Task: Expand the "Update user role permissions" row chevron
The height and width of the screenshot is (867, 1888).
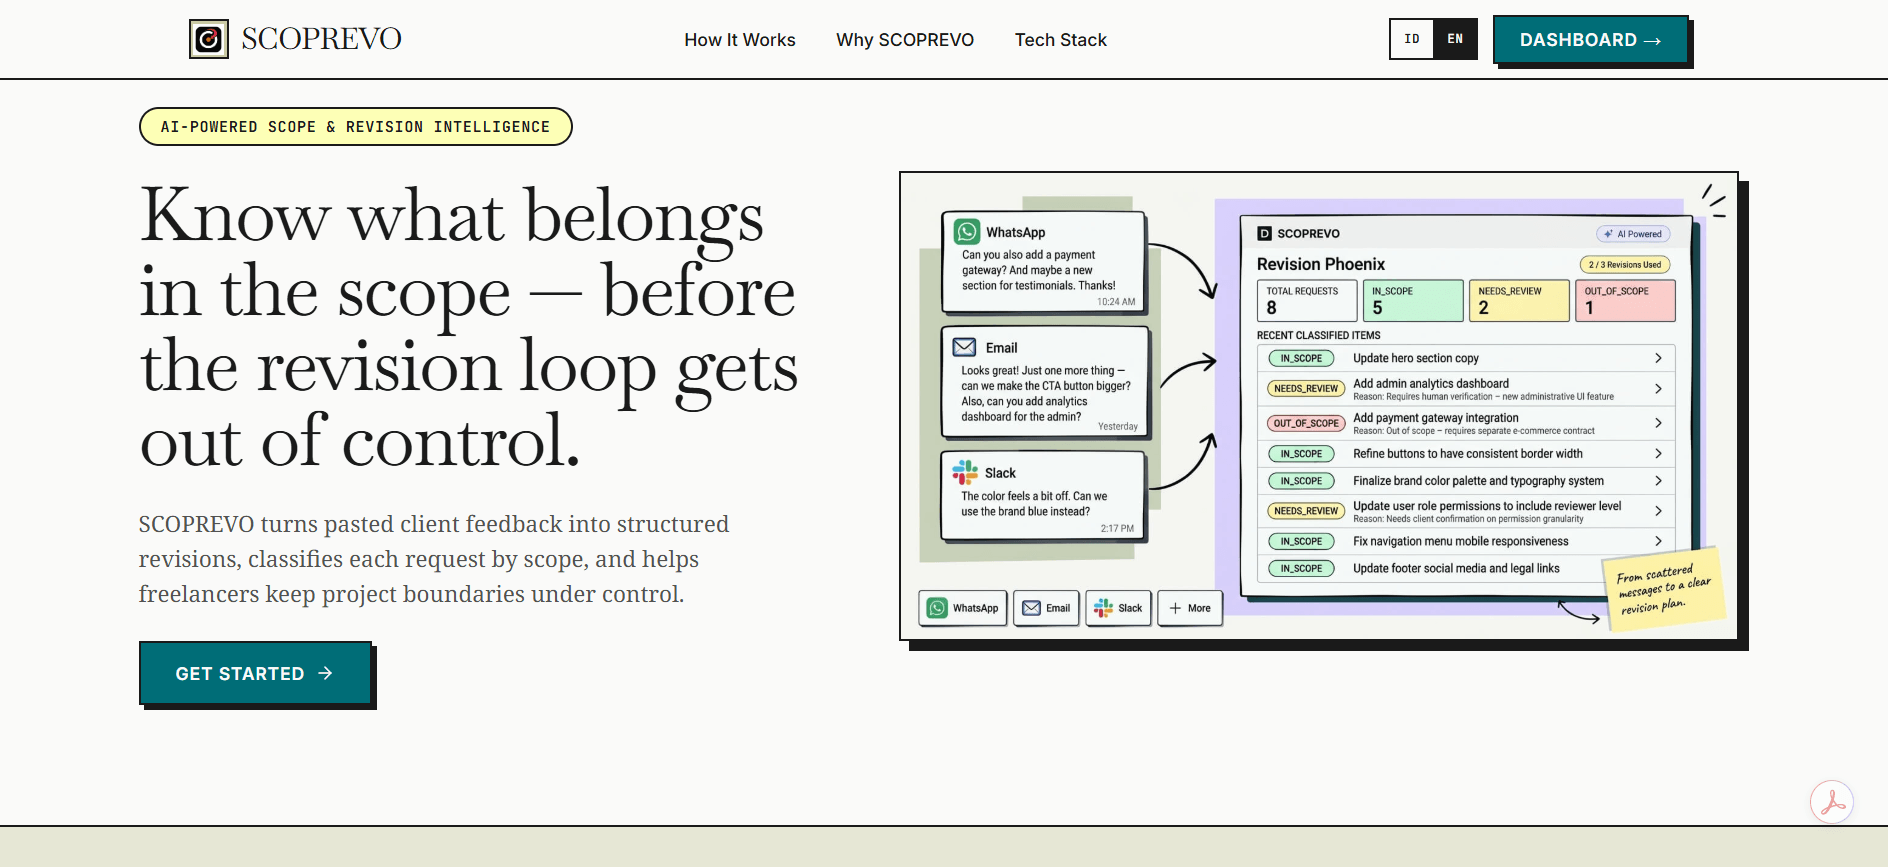Action: [1658, 511]
